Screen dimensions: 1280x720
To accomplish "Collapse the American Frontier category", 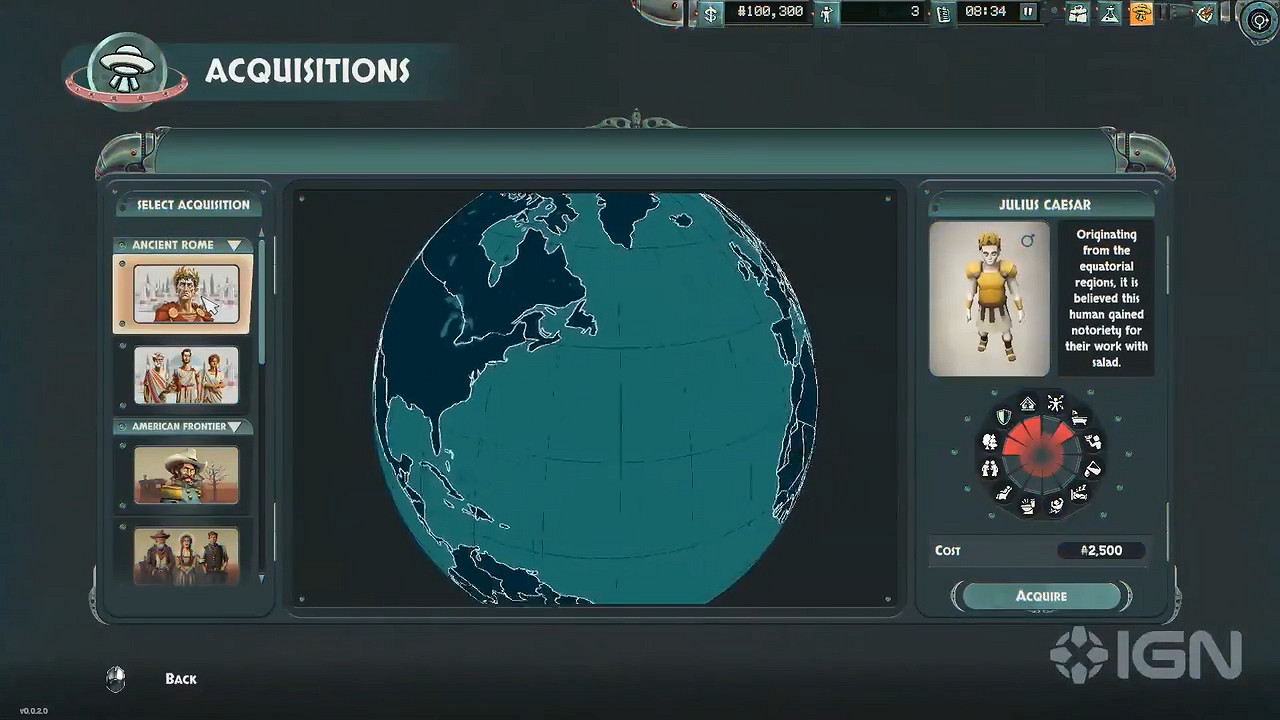I will pyautogui.click(x=234, y=427).
